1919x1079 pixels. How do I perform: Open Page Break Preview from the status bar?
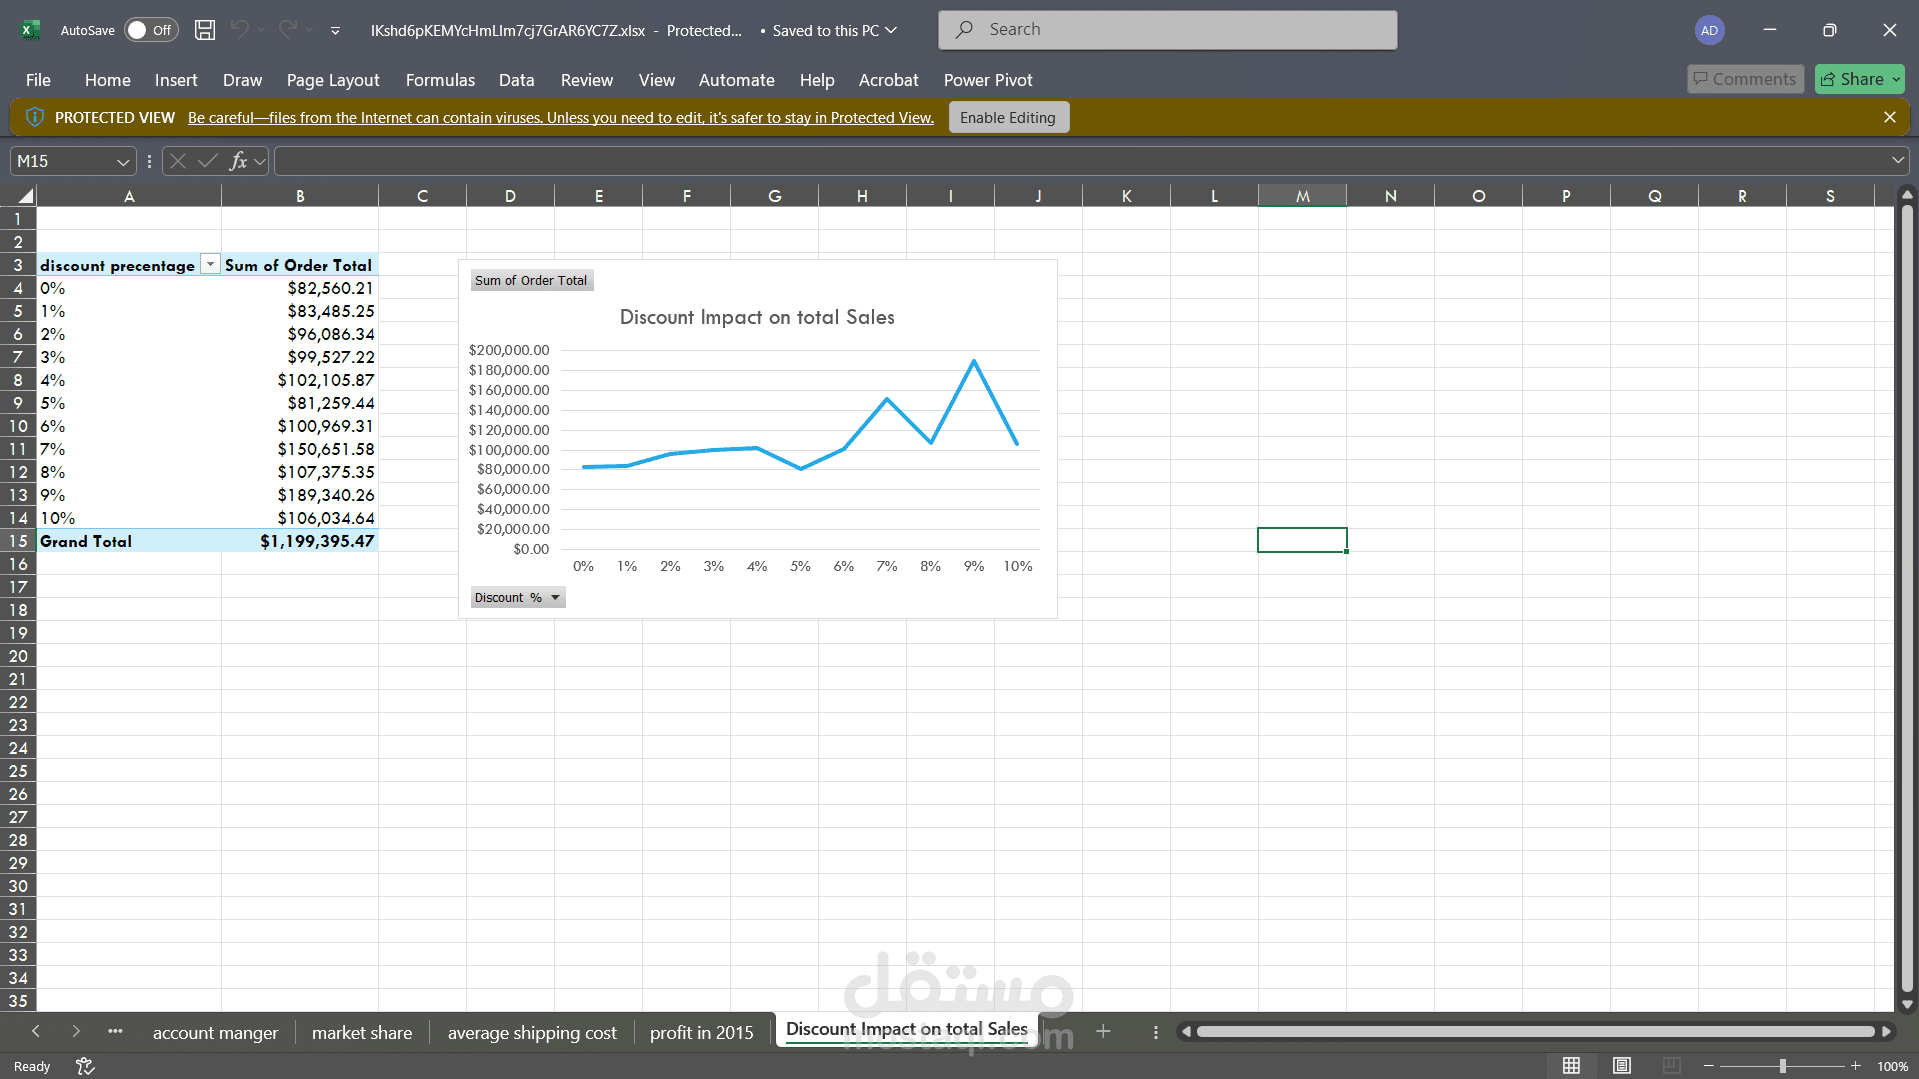[1671, 1065]
